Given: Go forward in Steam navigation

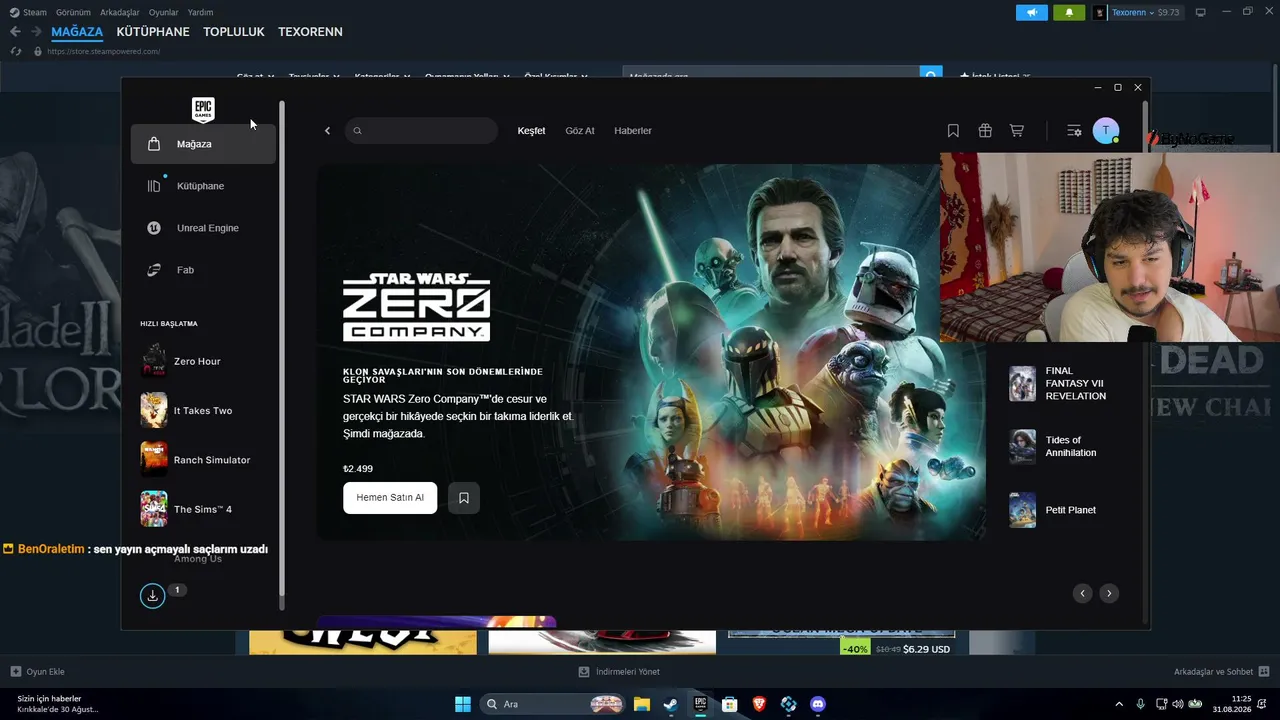Looking at the screenshot, I should [x=36, y=32].
